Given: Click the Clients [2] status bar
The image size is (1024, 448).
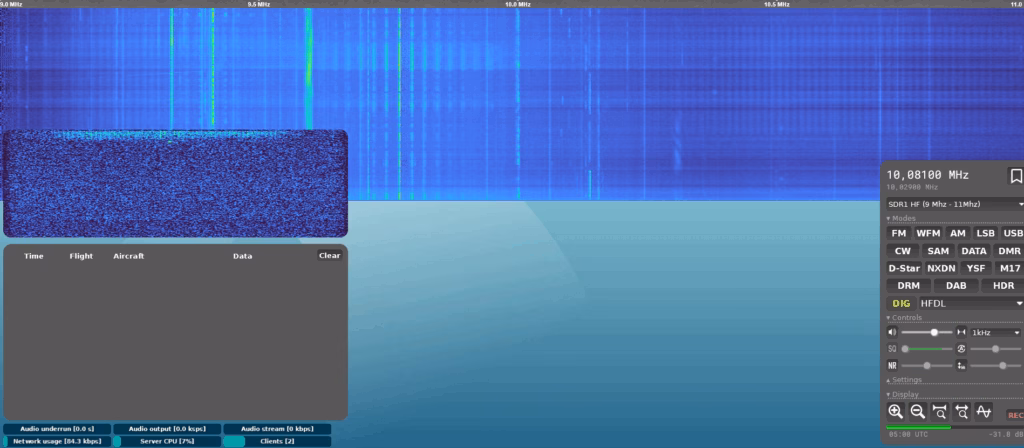Looking at the screenshot, I should (276, 441).
